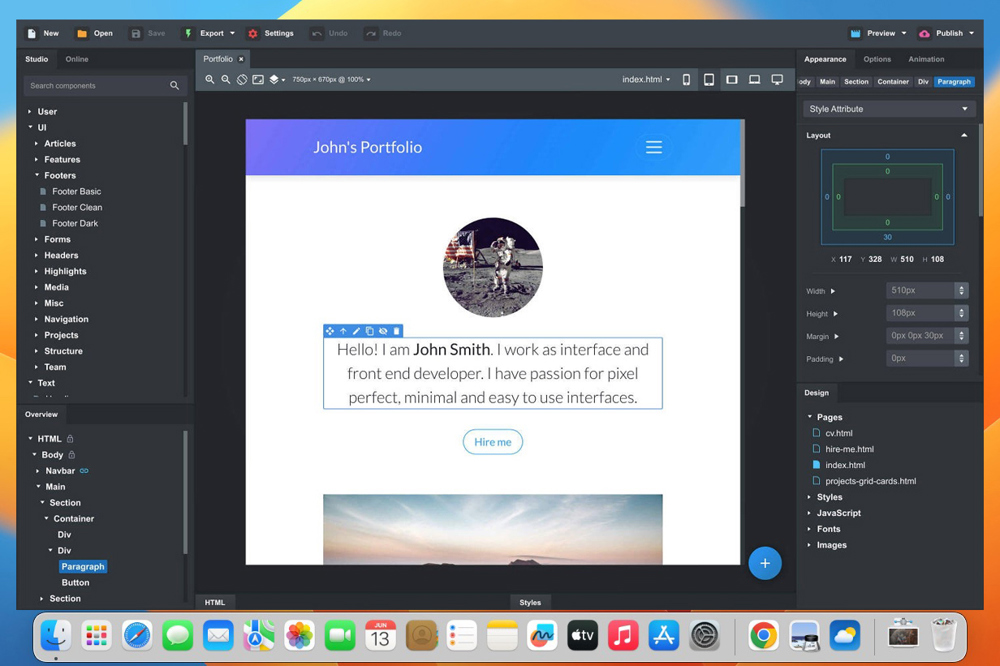Open a design with the Open folder icon
Screen dimensions: 1000x666
[82, 33]
